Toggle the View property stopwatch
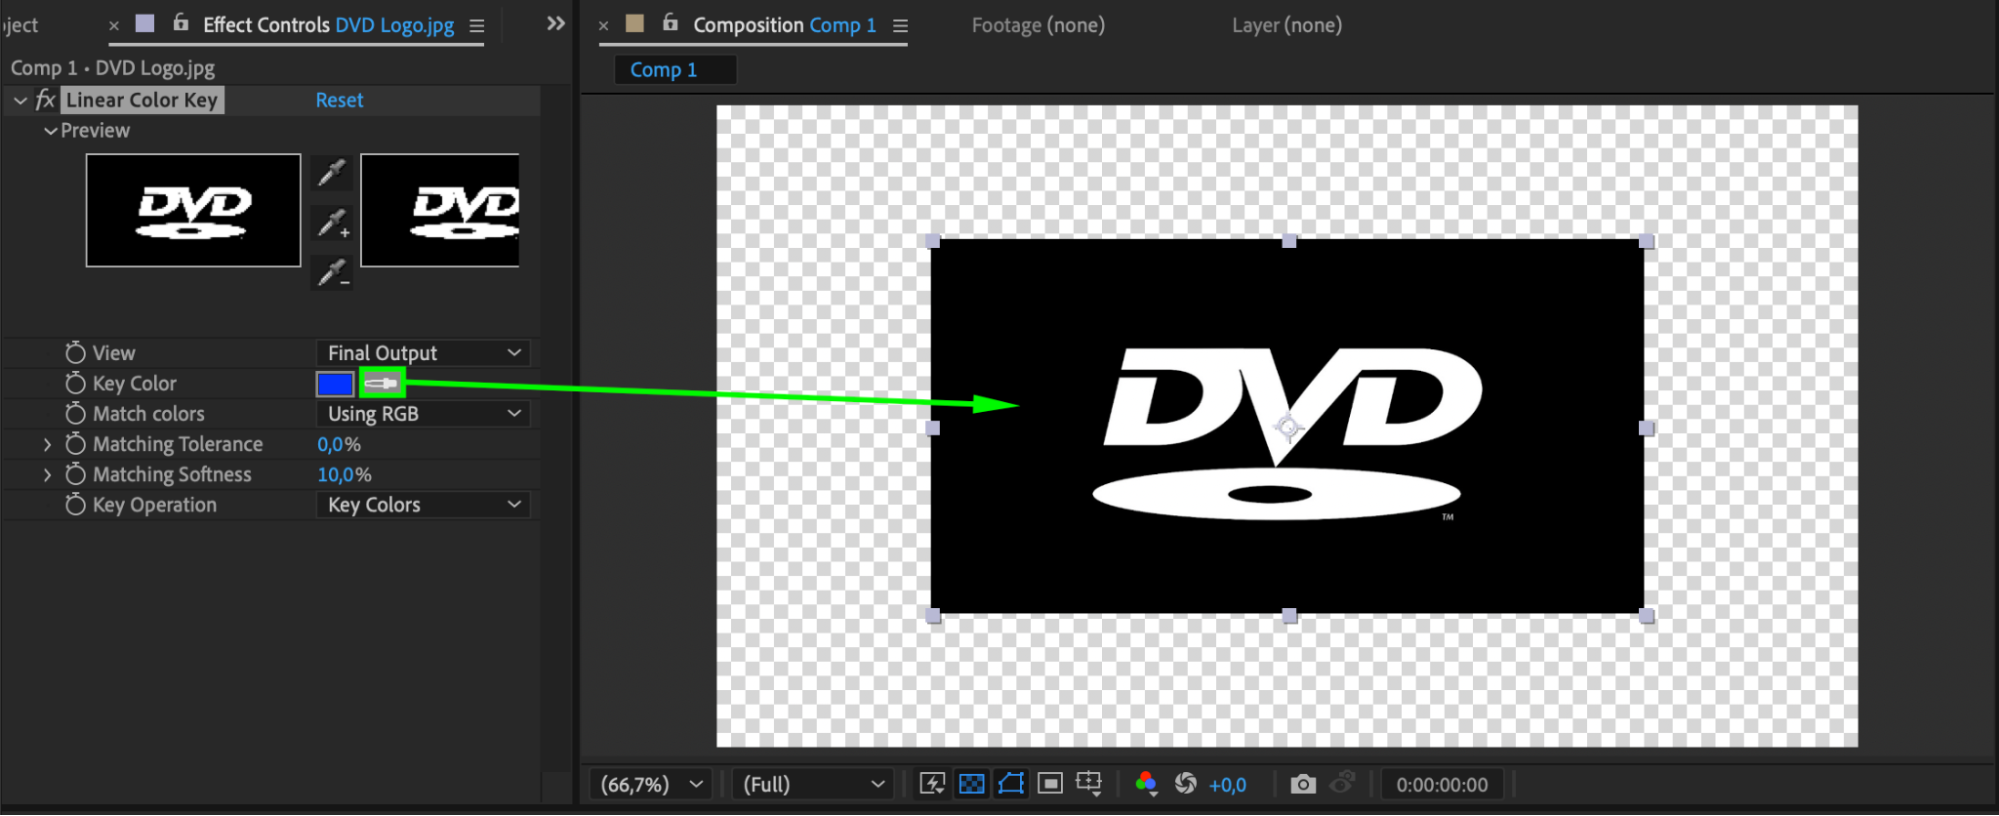 pyautogui.click(x=75, y=353)
